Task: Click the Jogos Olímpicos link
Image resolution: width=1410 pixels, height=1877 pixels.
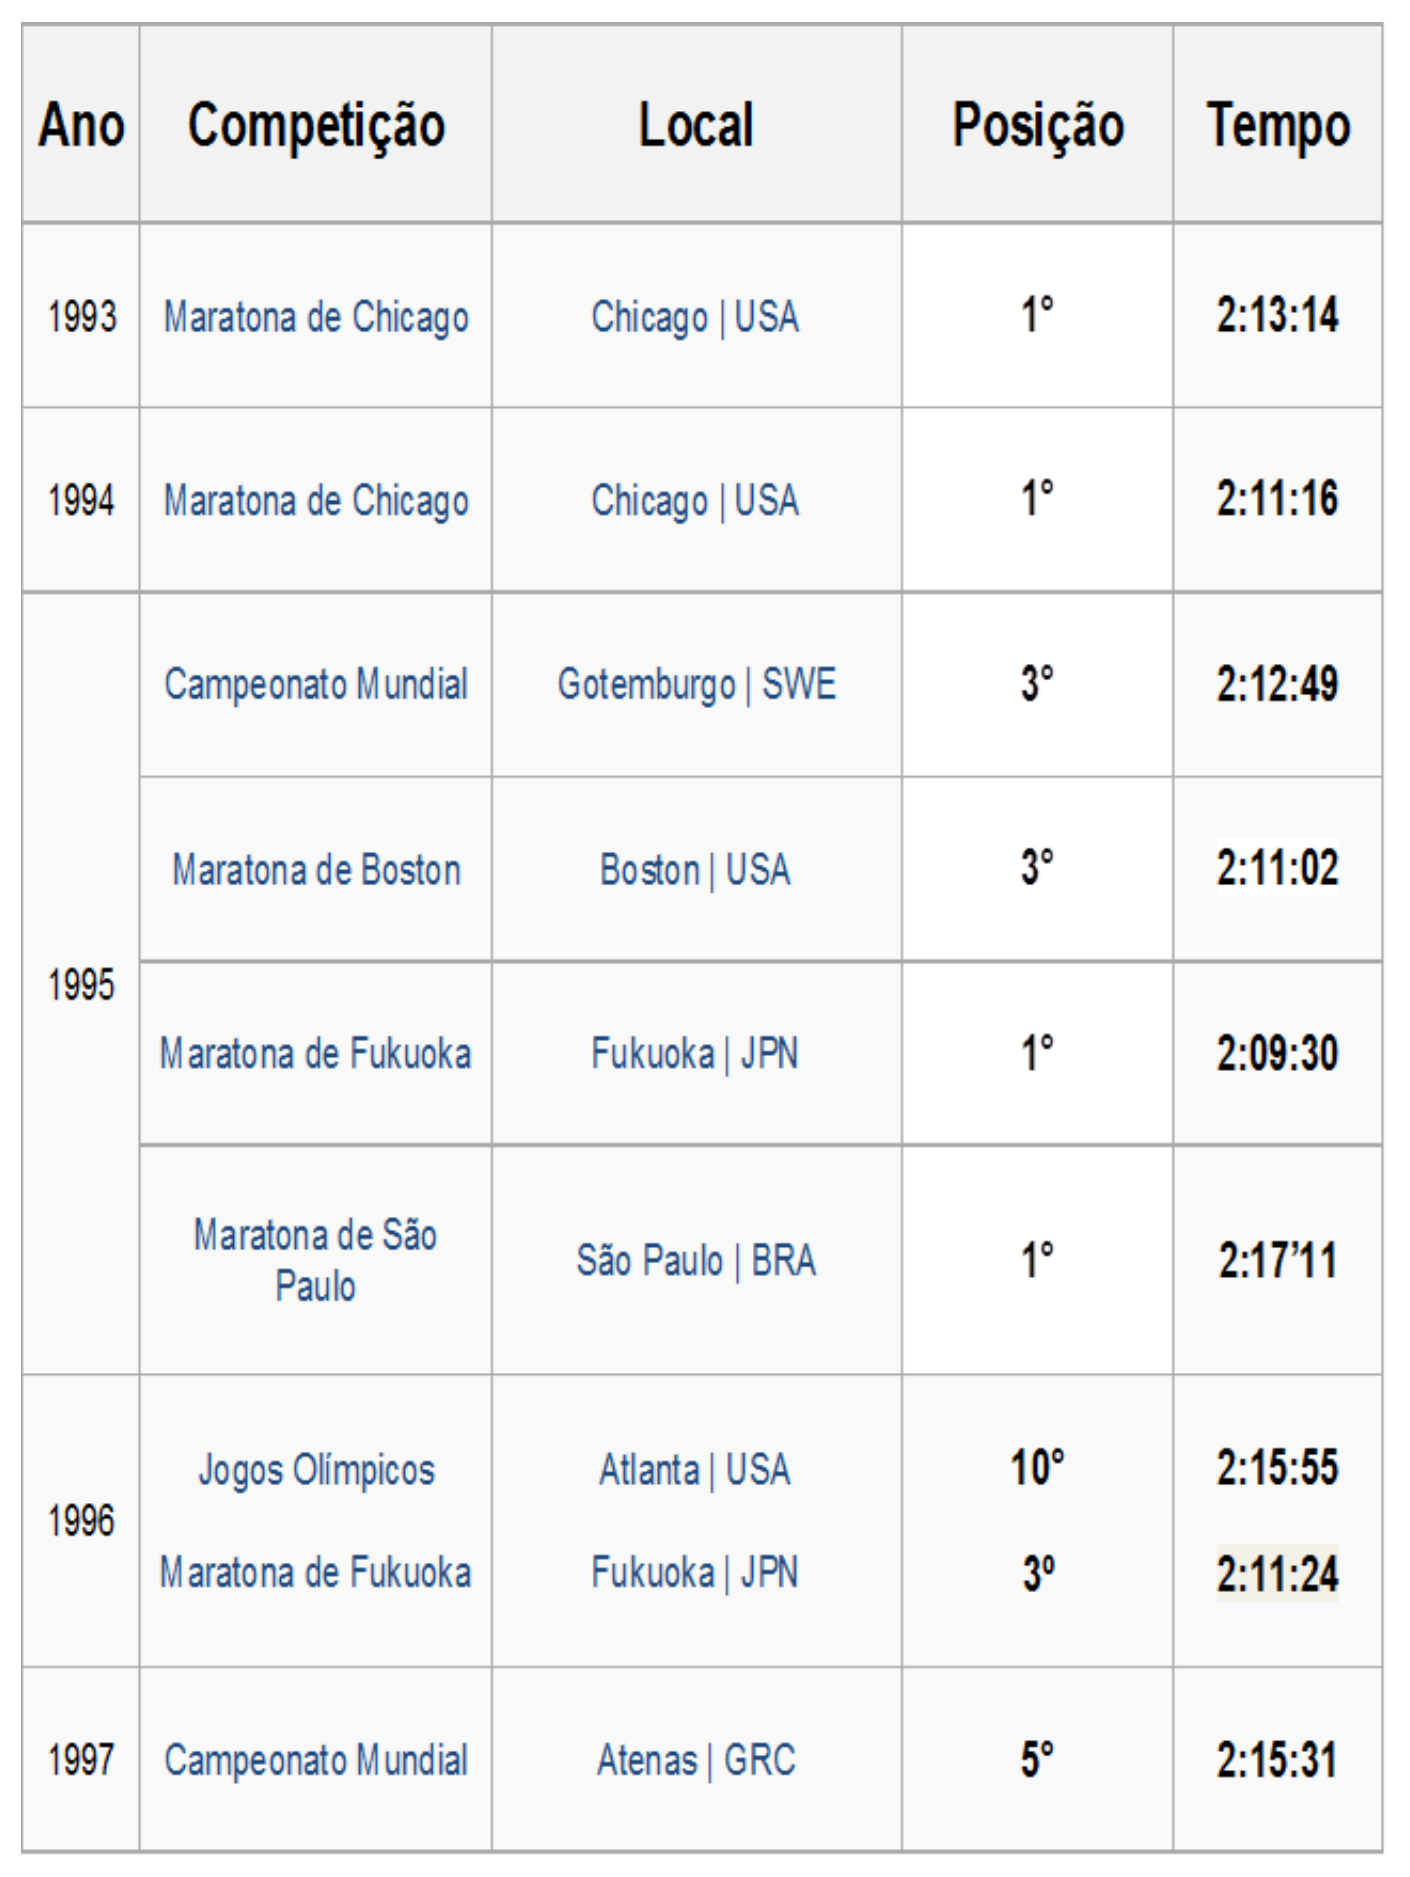Action: pos(316,1470)
